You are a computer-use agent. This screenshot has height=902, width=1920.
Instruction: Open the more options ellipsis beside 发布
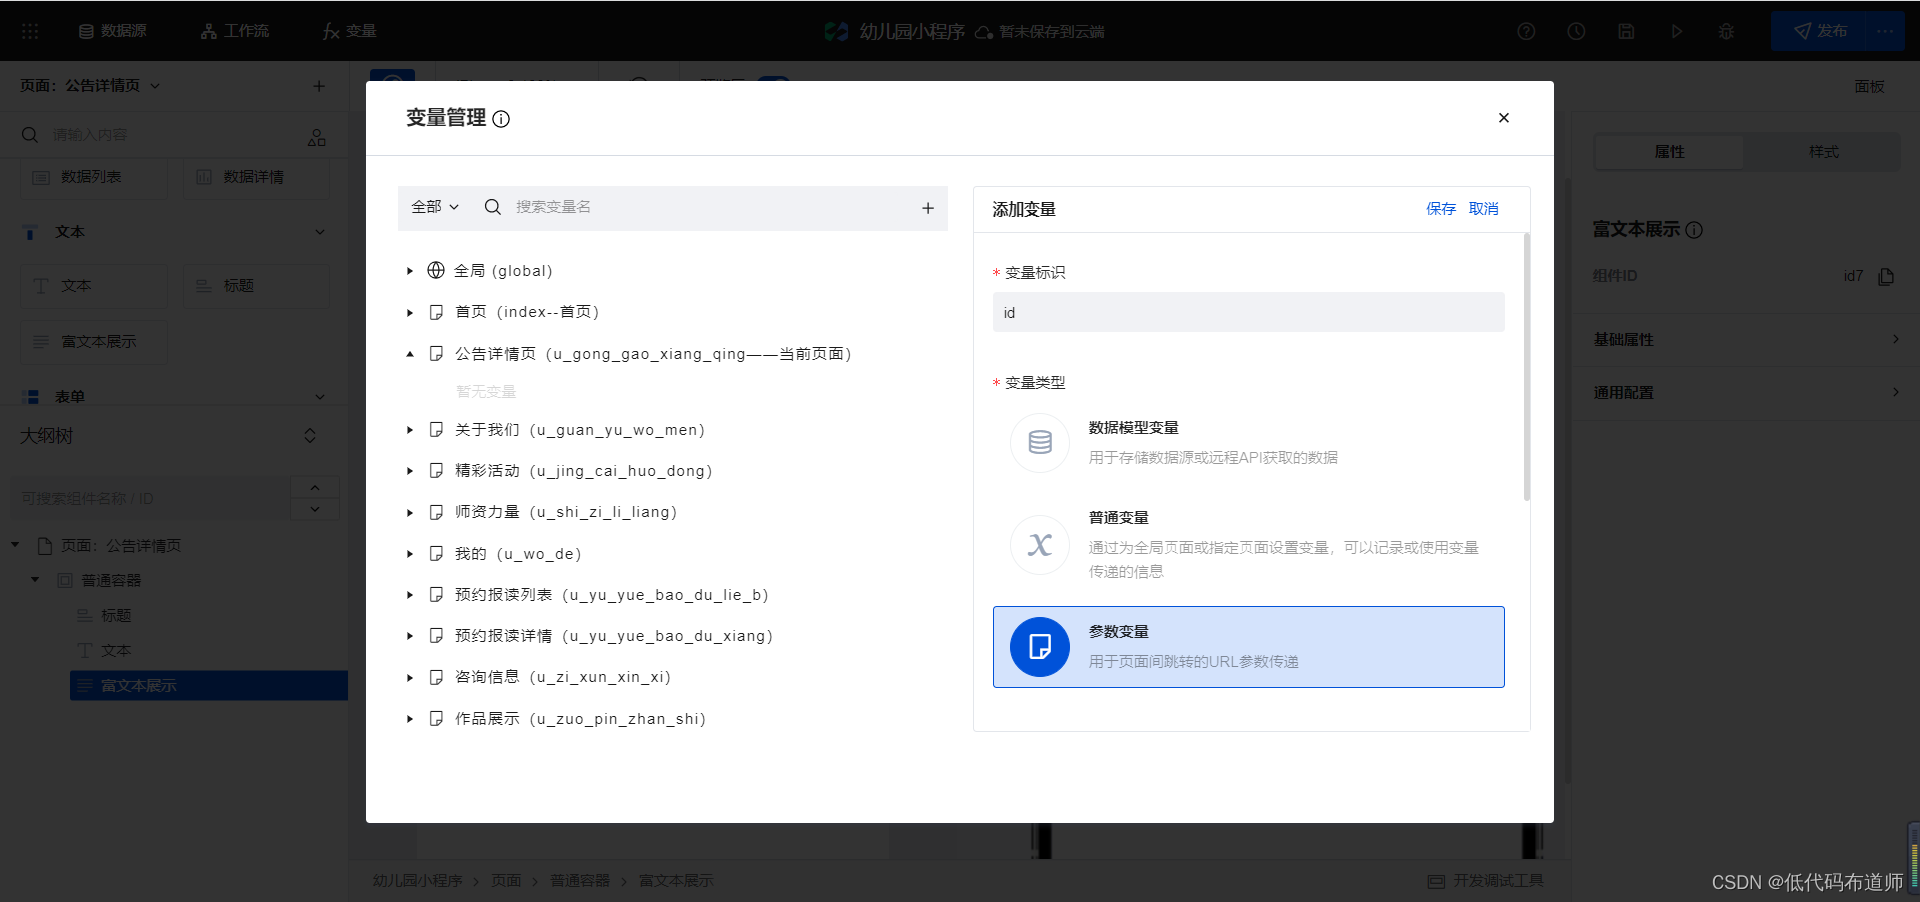[x=1885, y=31]
